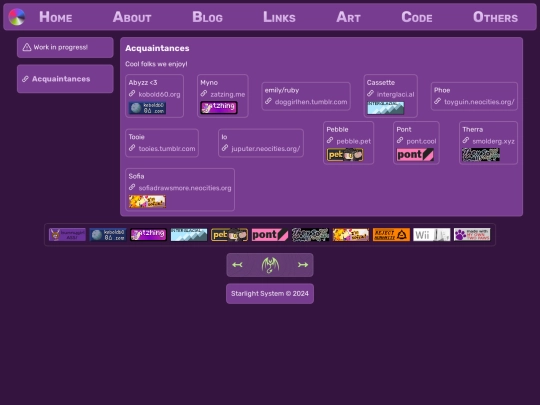Click the Work in progress warning icon

pyautogui.click(x=27, y=47)
